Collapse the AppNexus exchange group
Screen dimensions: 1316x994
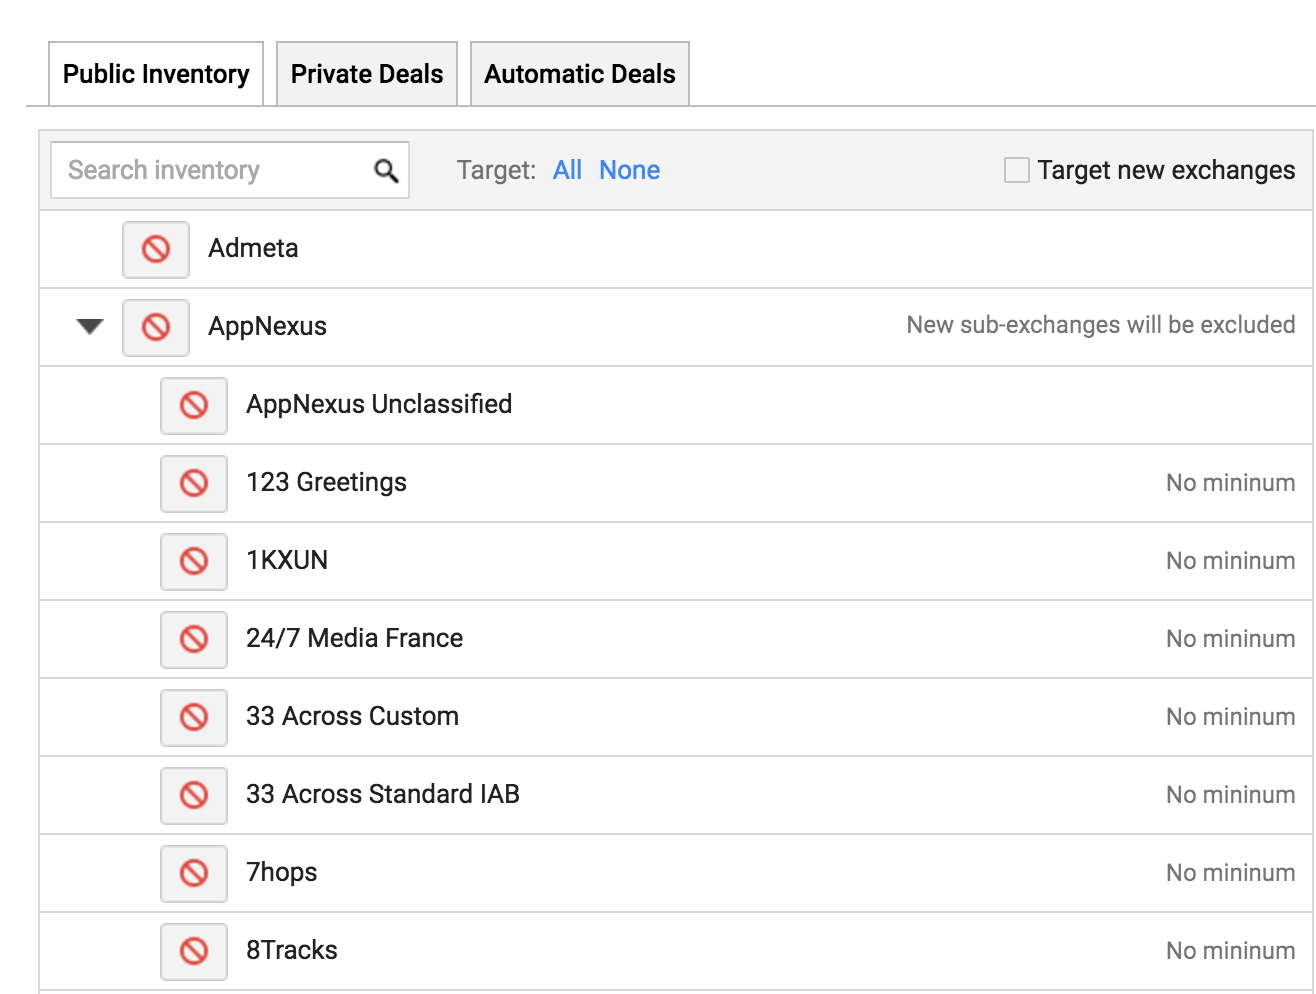(x=90, y=326)
